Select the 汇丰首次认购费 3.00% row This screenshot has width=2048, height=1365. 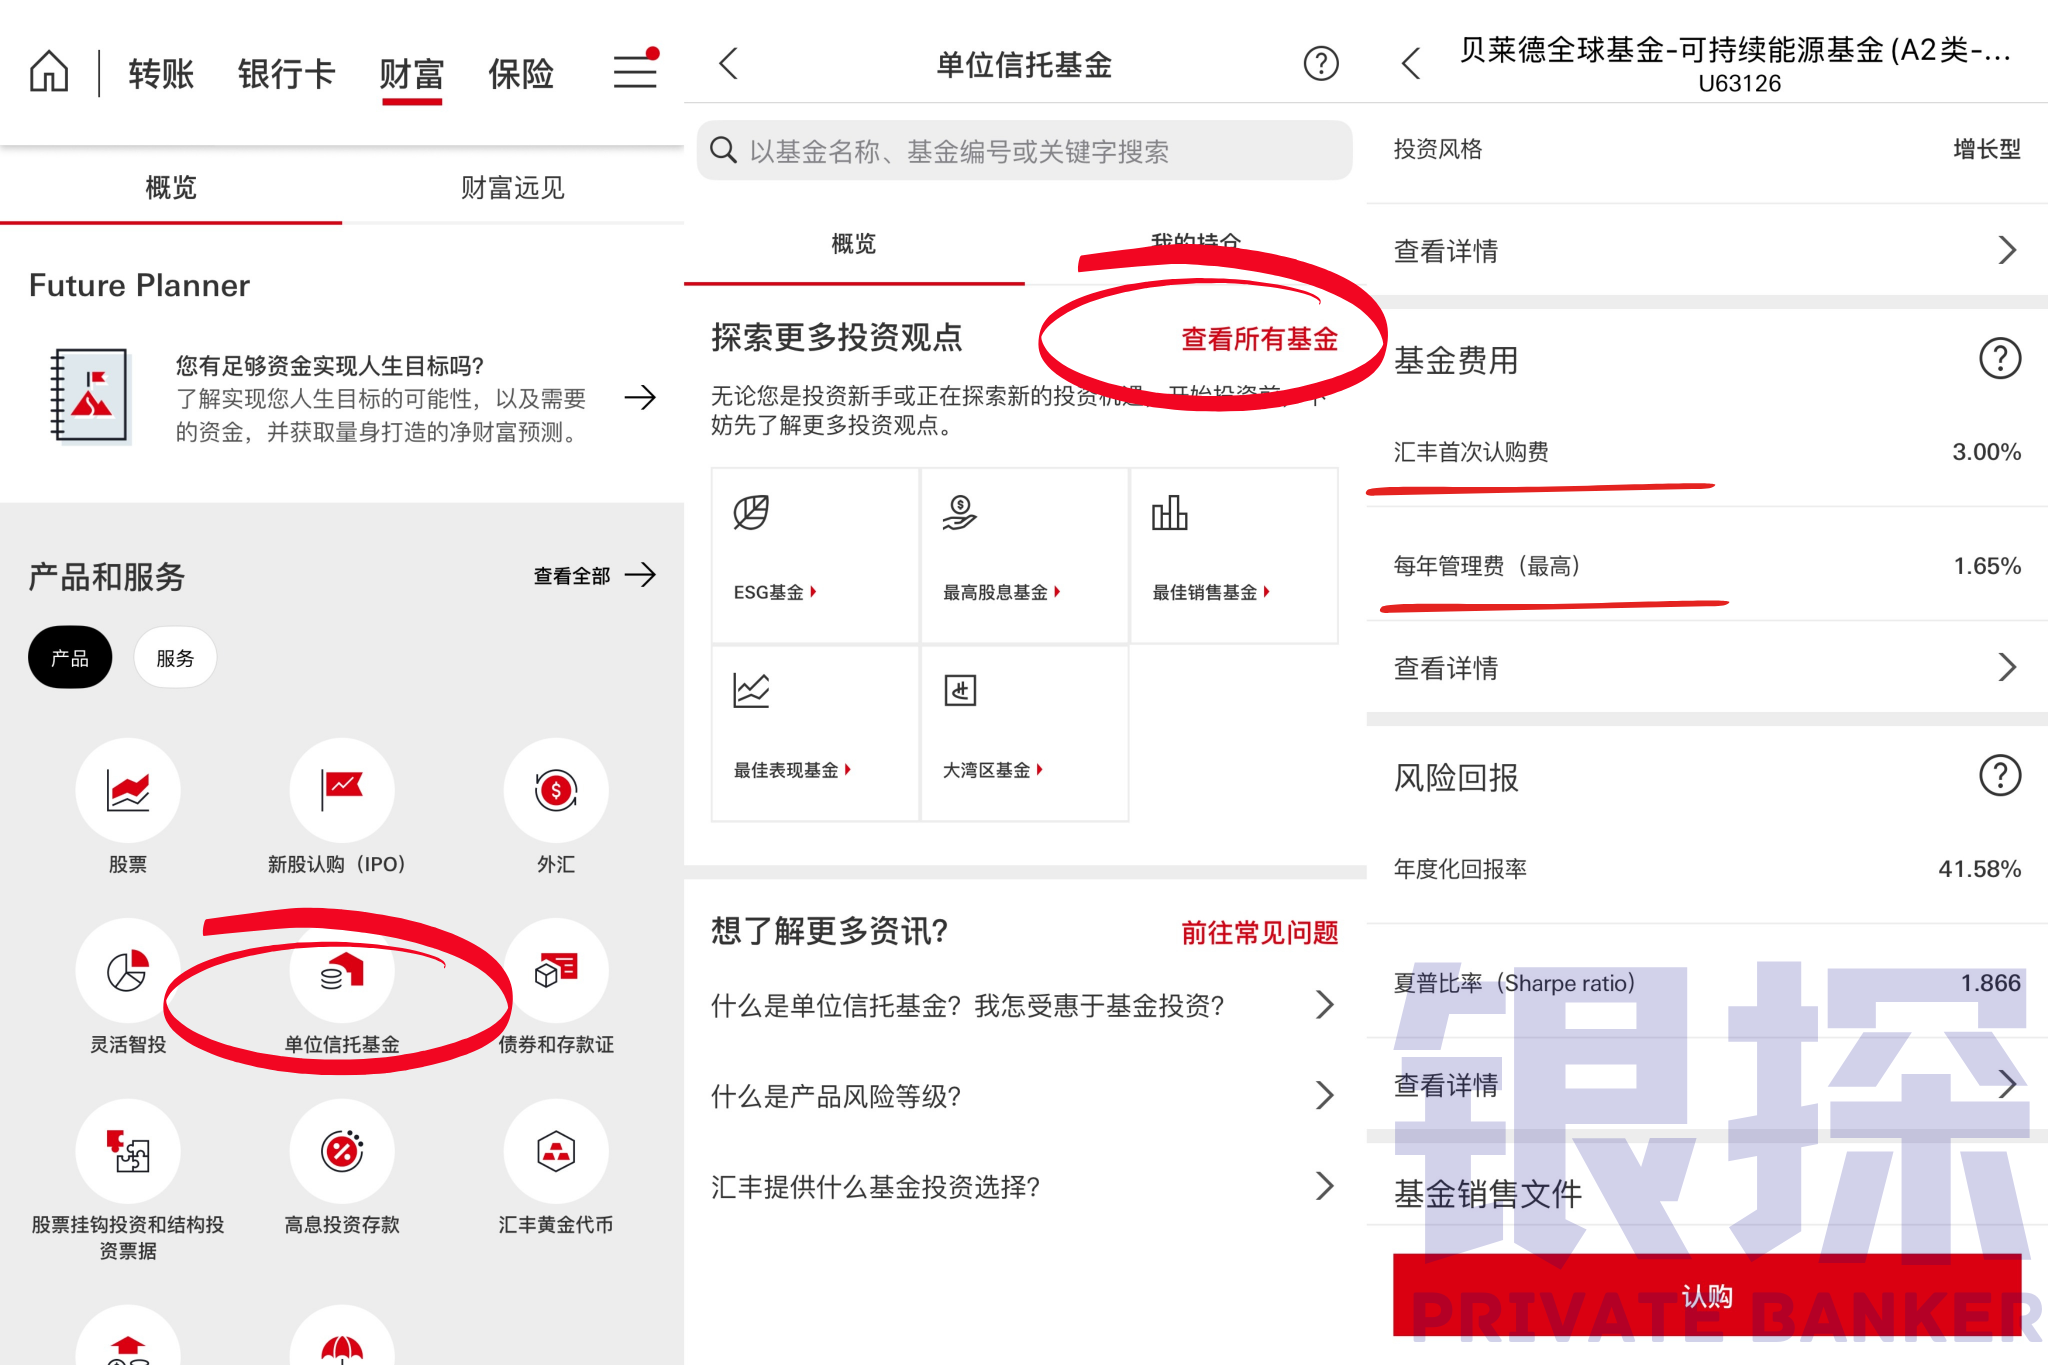tap(1707, 452)
